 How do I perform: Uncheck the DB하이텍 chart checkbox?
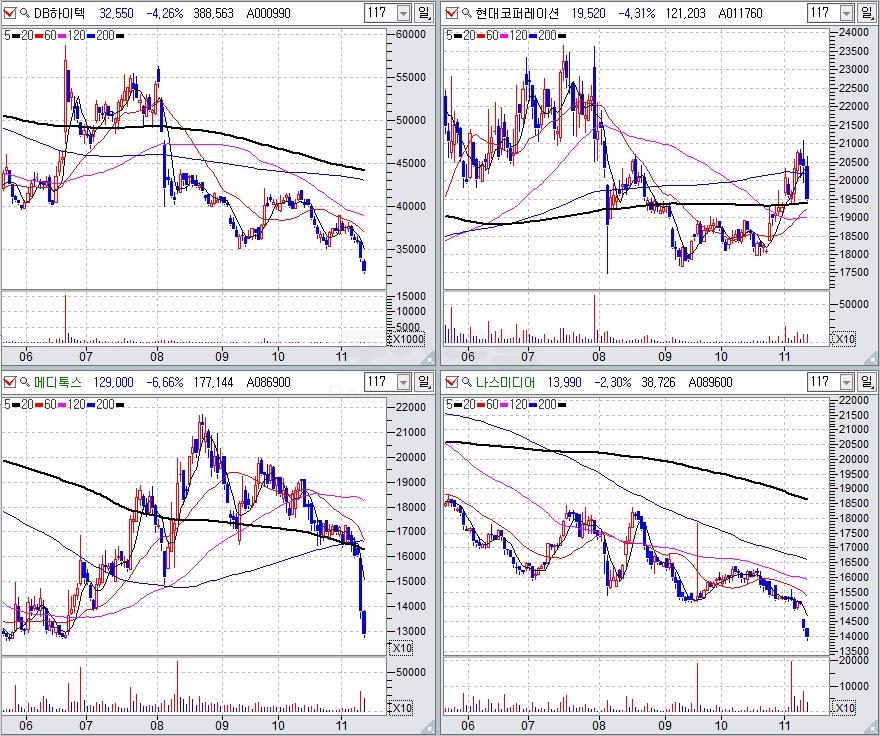10,14
